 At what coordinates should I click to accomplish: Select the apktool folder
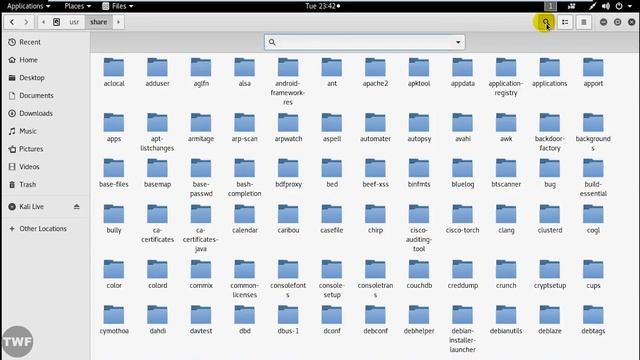pyautogui.click(x=419, y=72)
